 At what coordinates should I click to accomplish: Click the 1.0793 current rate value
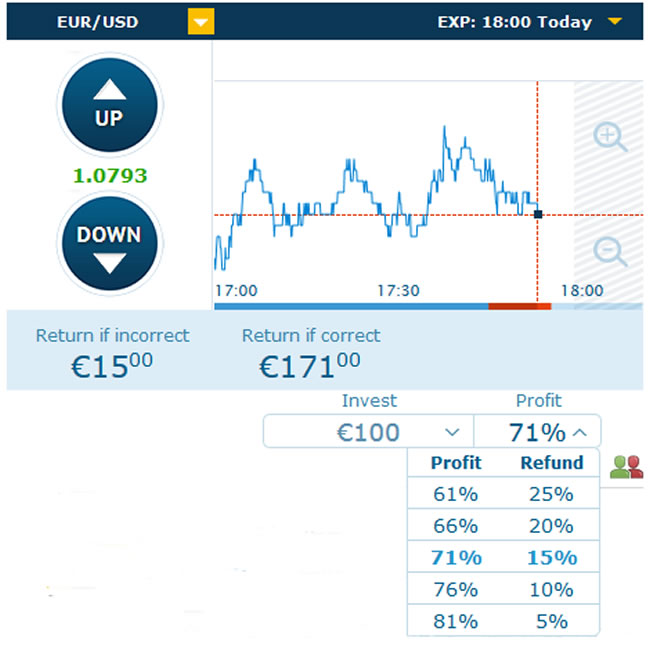point(110,175)
